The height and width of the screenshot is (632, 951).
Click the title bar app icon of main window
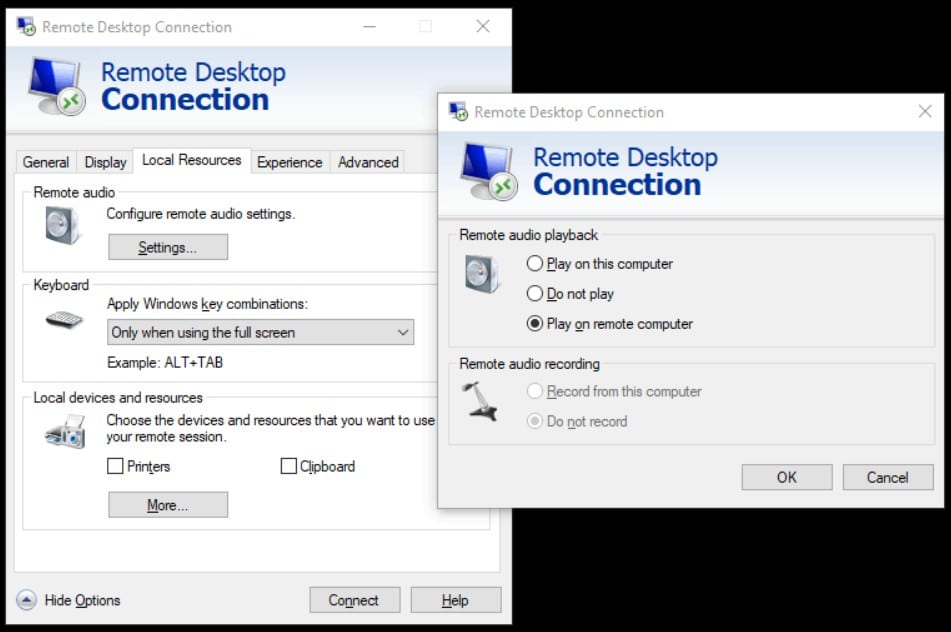26,27
